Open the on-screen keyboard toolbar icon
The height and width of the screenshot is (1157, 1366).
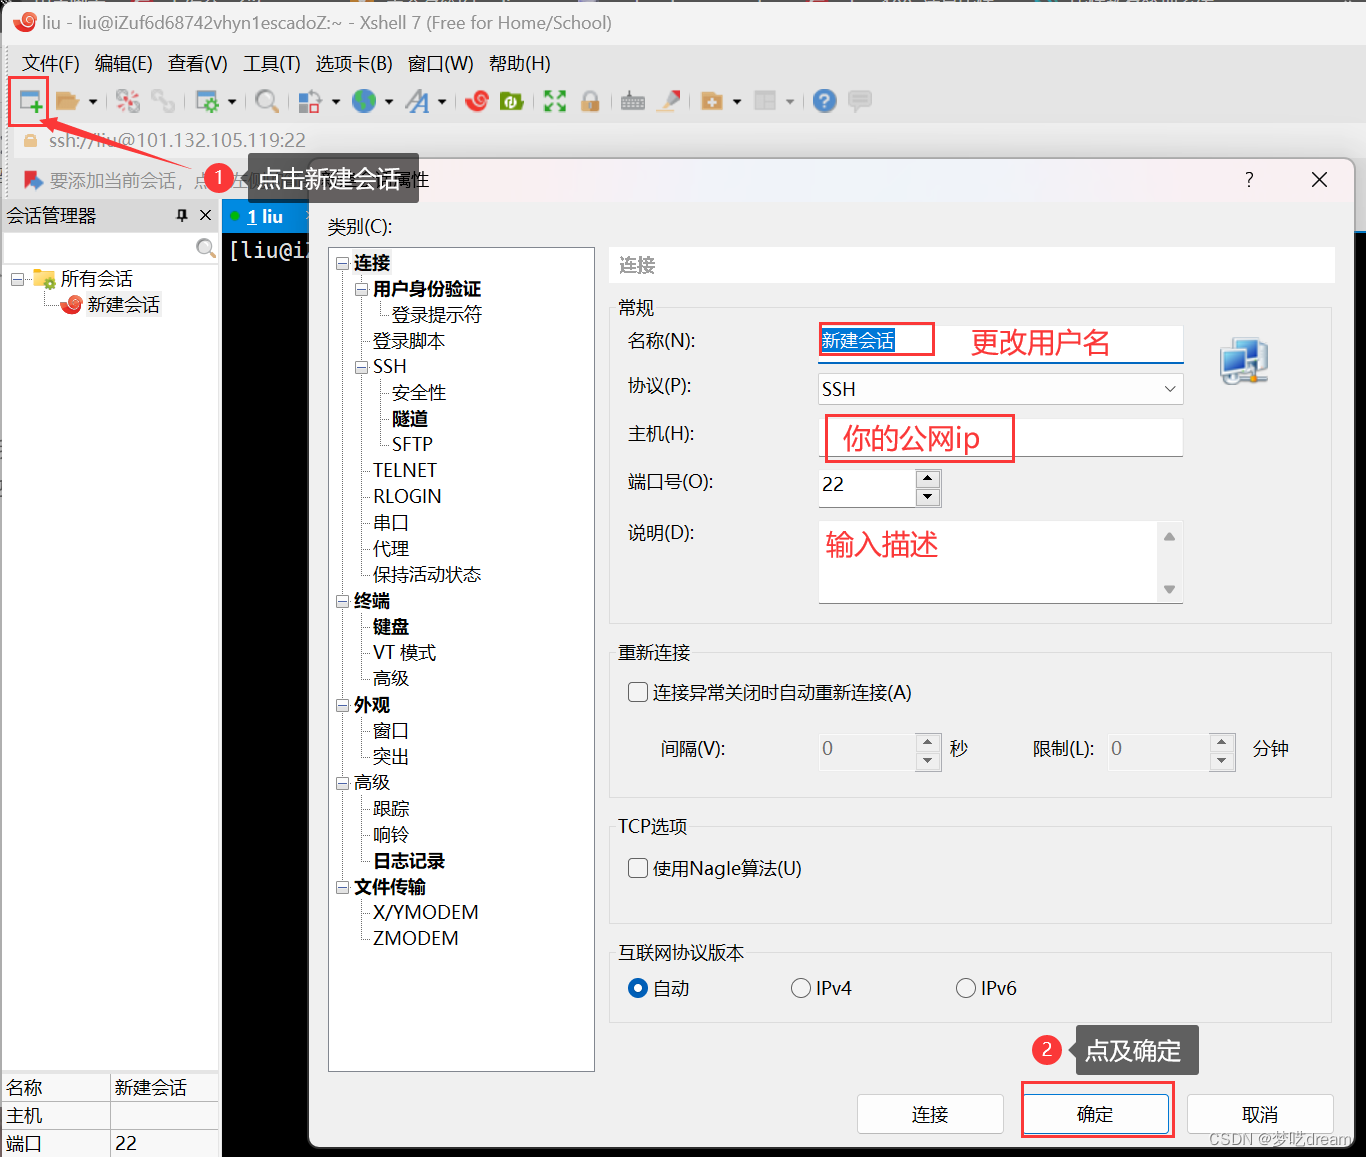(x=632, y=101)
